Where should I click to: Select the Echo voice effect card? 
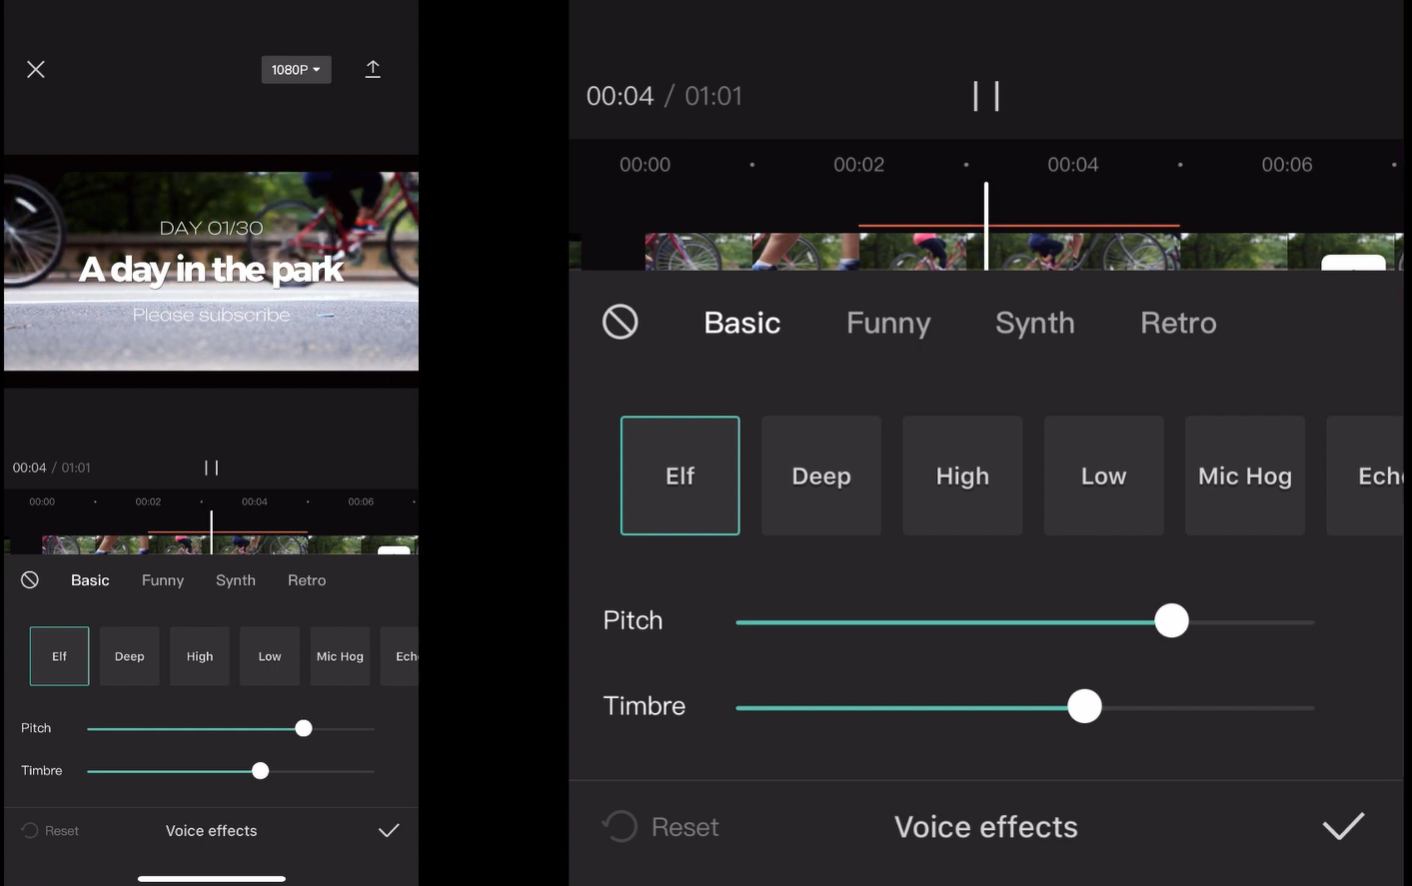click(1380, 475)
